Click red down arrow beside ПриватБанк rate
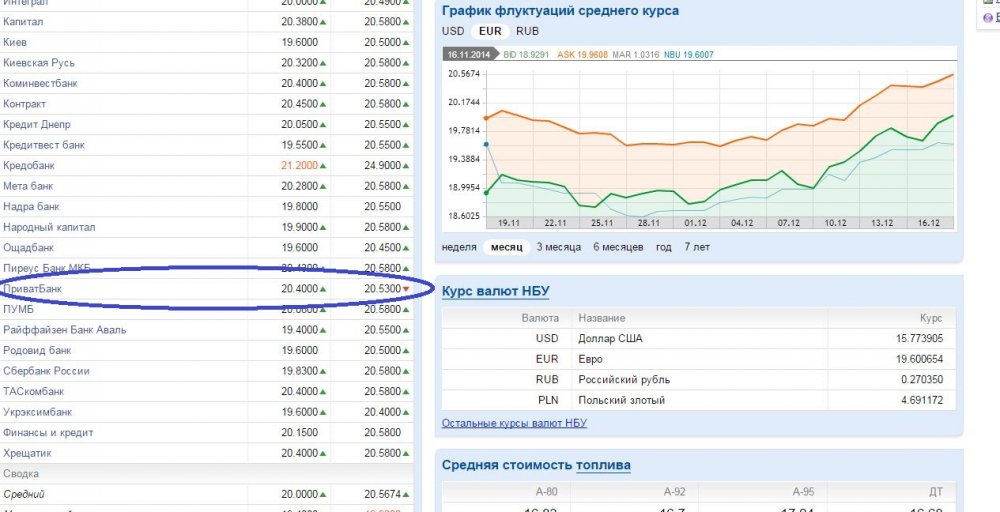The height and width of the screenshot is (512, 1000). coord(406,289)
